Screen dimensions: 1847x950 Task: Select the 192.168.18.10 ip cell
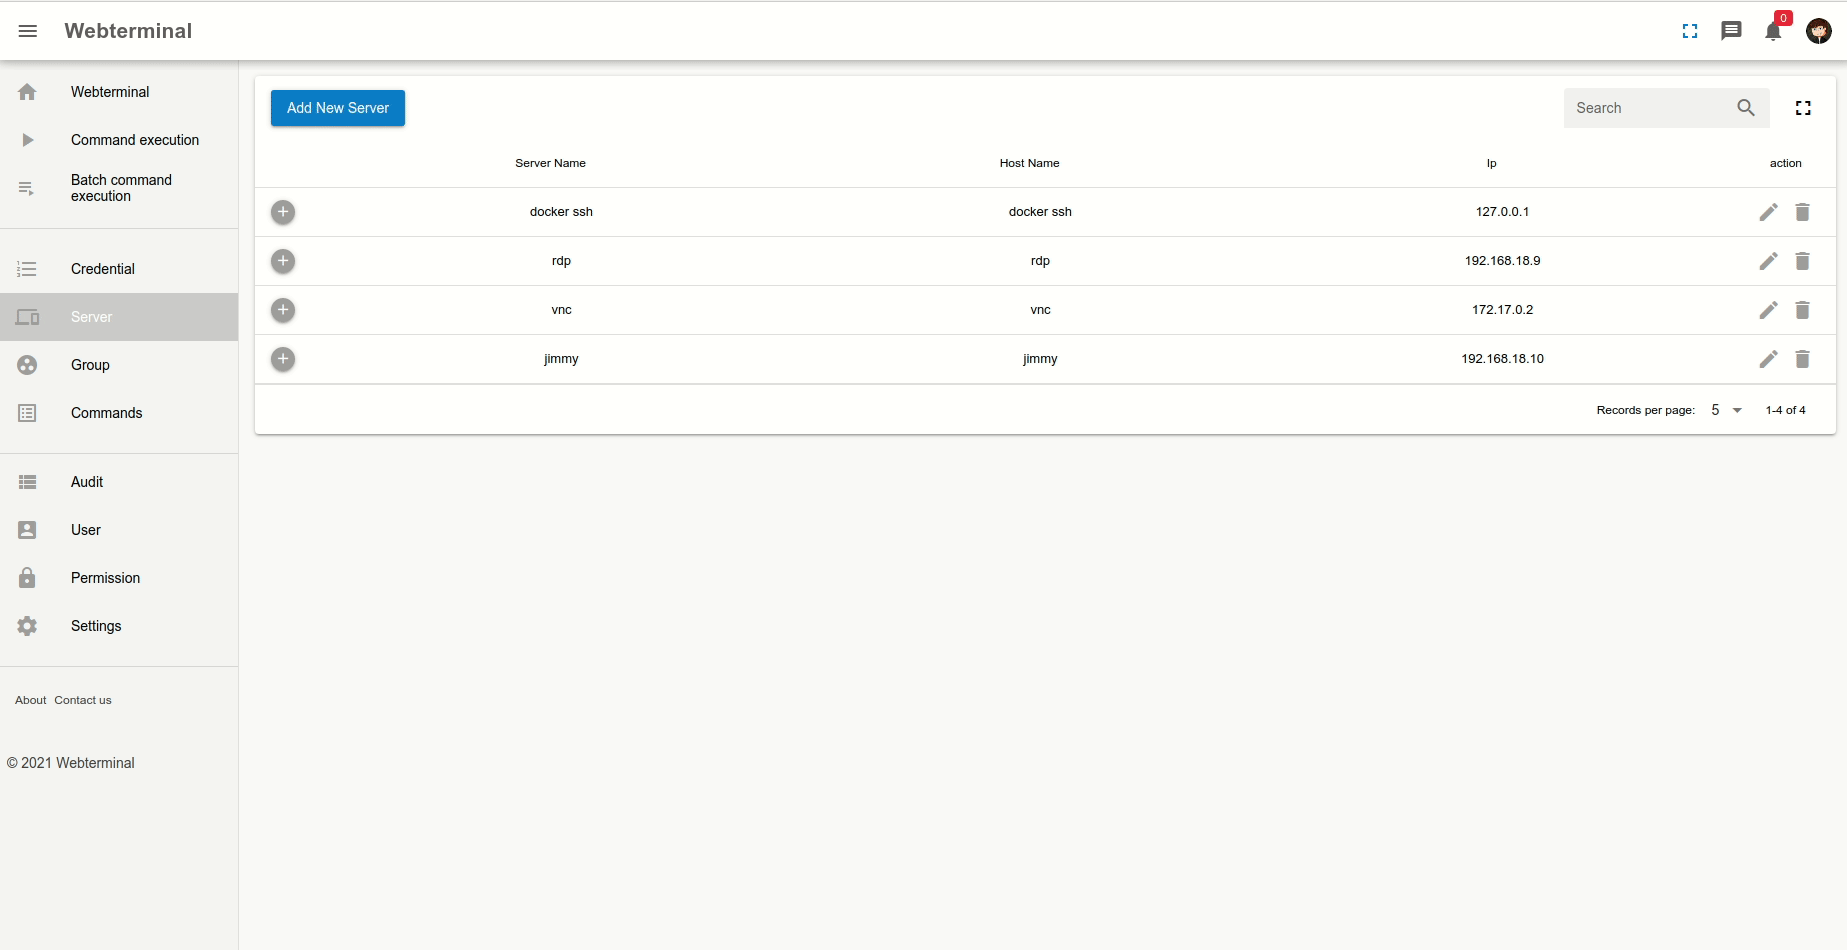[1502, 359]
